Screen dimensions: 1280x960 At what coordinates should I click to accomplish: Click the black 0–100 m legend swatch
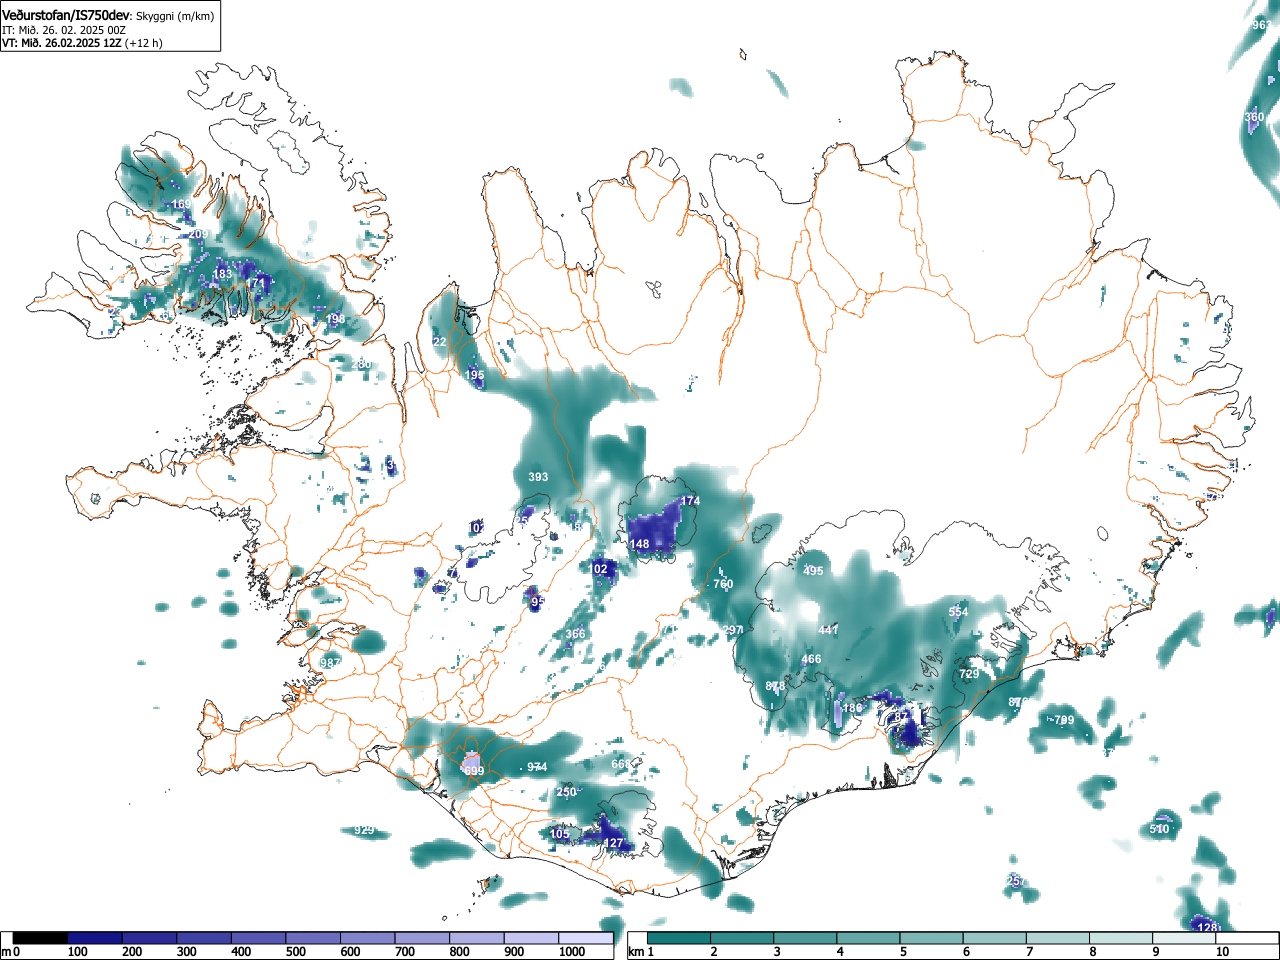(x=41, y=938)
